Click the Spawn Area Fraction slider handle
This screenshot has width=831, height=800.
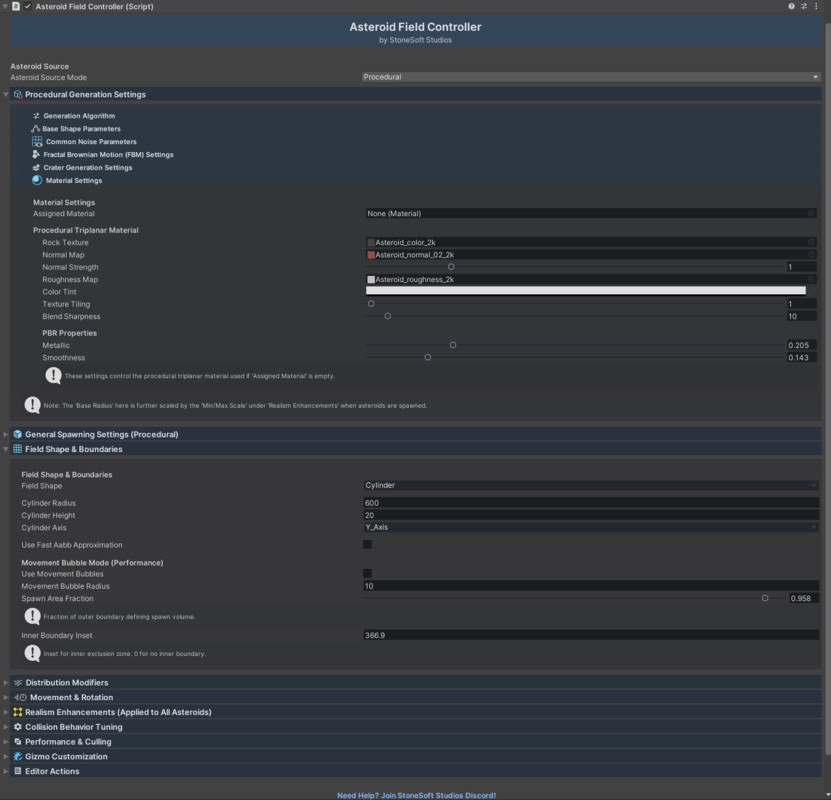(x=765, y=598)
